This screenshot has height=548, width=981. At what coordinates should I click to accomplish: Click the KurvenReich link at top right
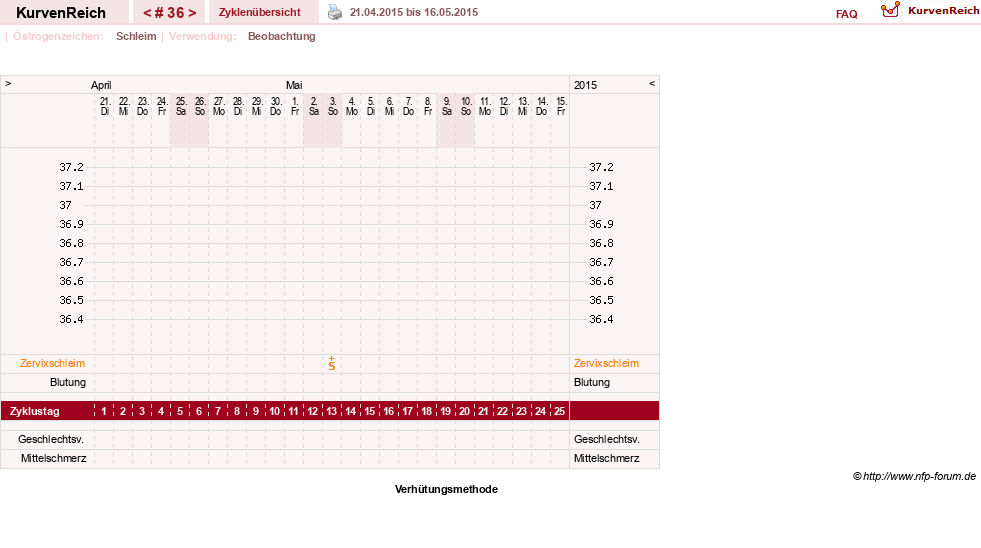(943, 11)
